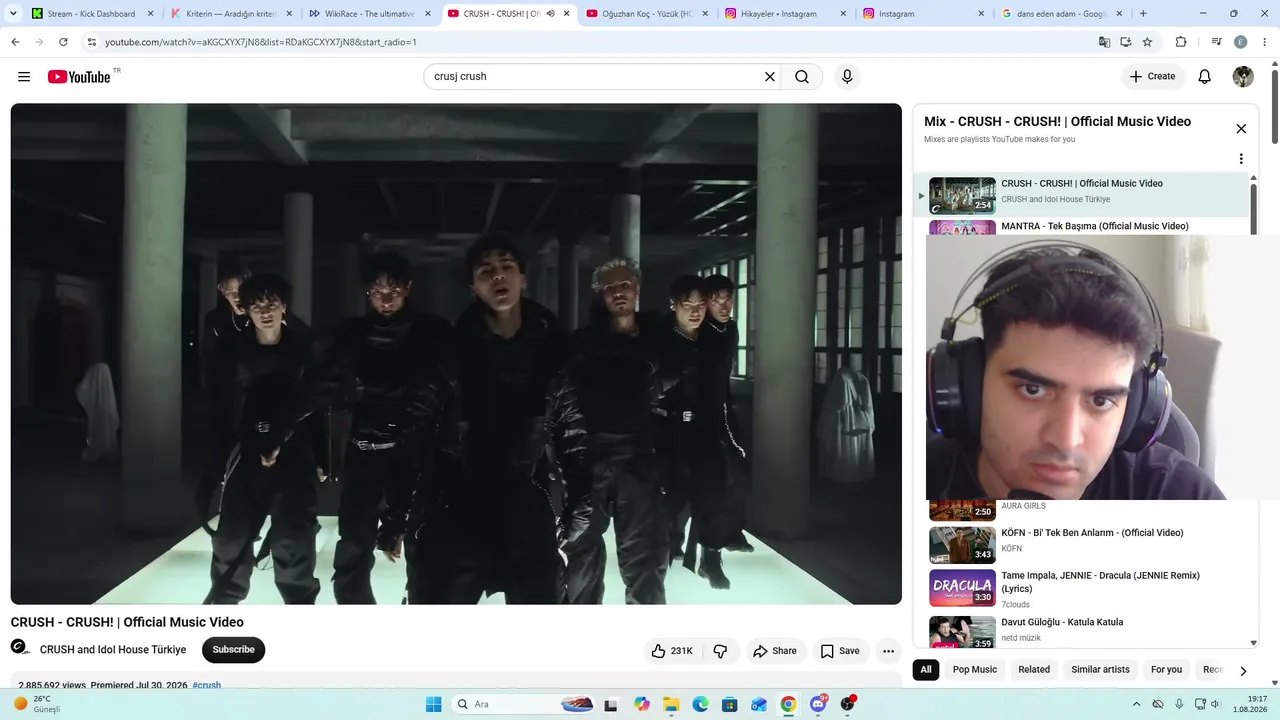Run the search with the magnifier button
This screenshot has width=1280, height=720.
pos(802,77)
